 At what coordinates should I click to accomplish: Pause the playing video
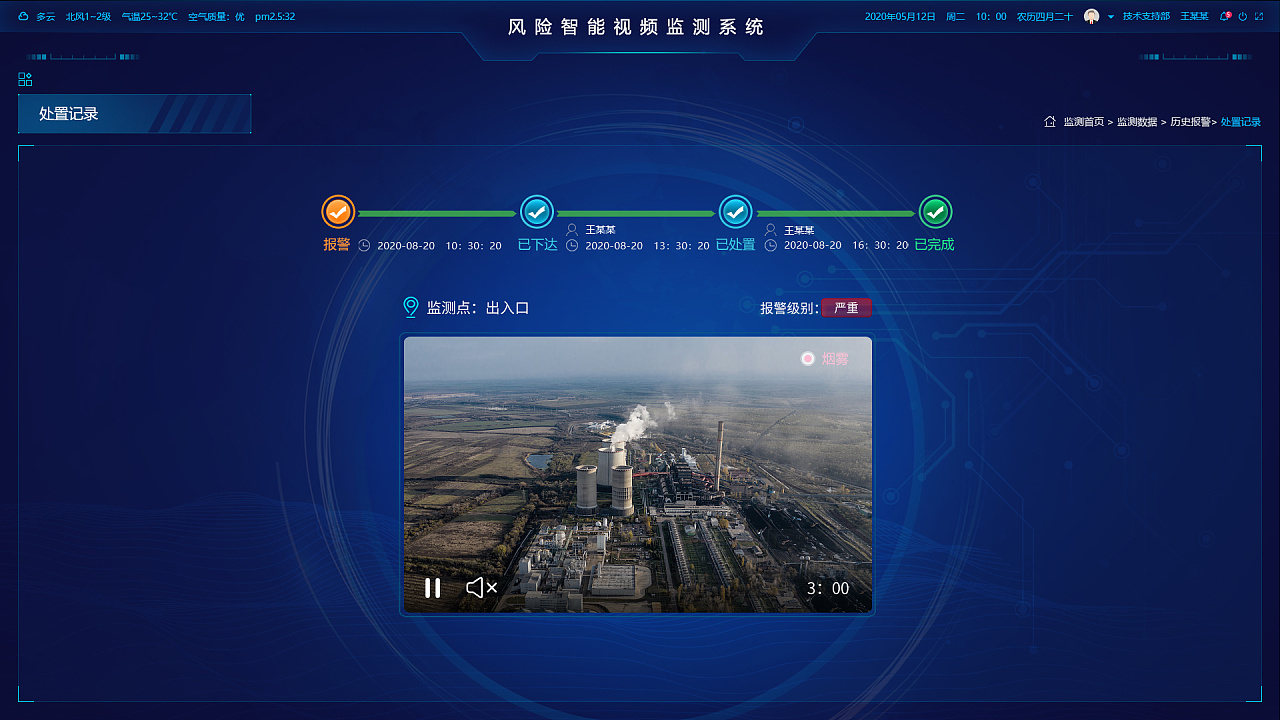432,588
